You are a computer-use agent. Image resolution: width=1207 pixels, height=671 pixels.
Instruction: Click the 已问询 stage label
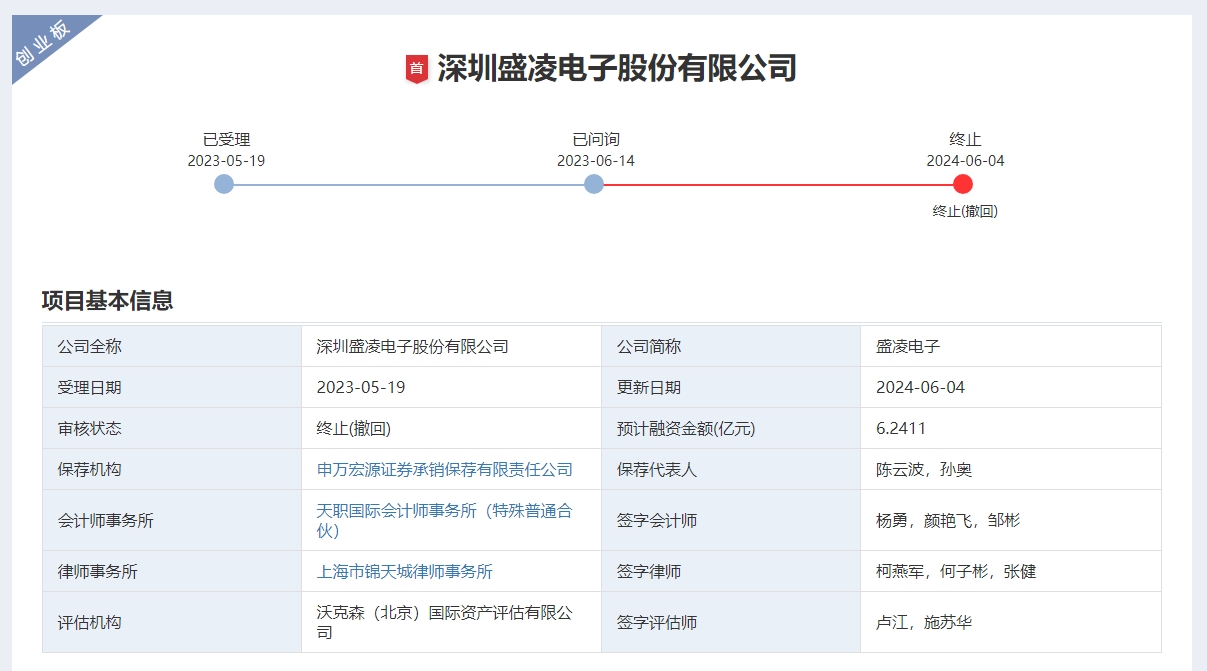pos(596,140)
